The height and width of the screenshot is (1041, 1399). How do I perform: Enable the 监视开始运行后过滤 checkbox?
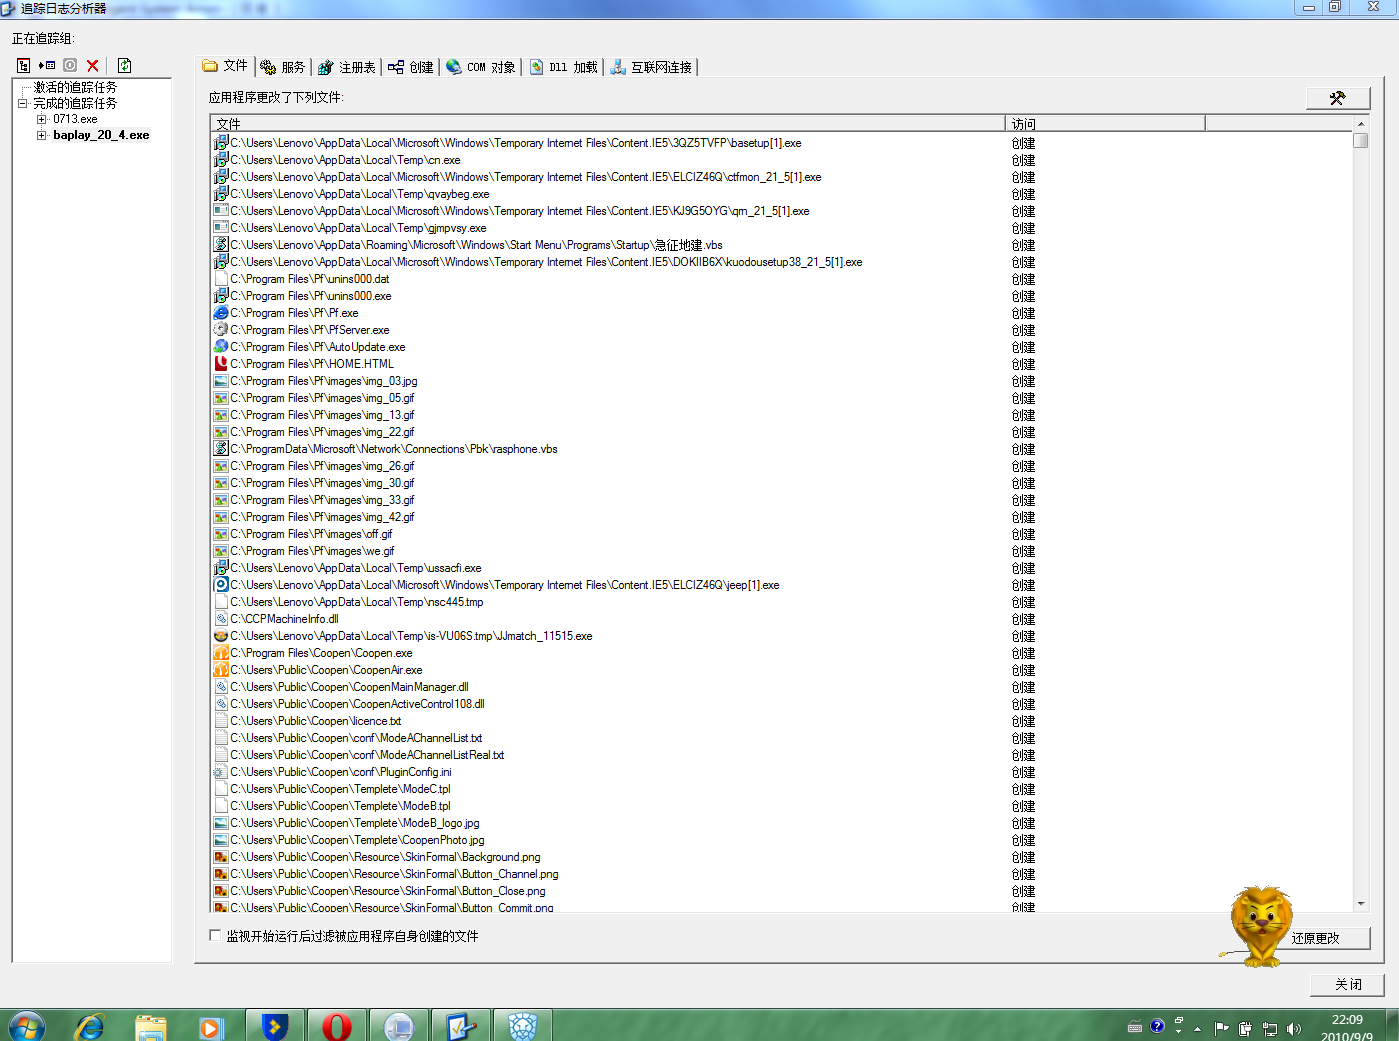pyautogui.click(x=215, y=936)
